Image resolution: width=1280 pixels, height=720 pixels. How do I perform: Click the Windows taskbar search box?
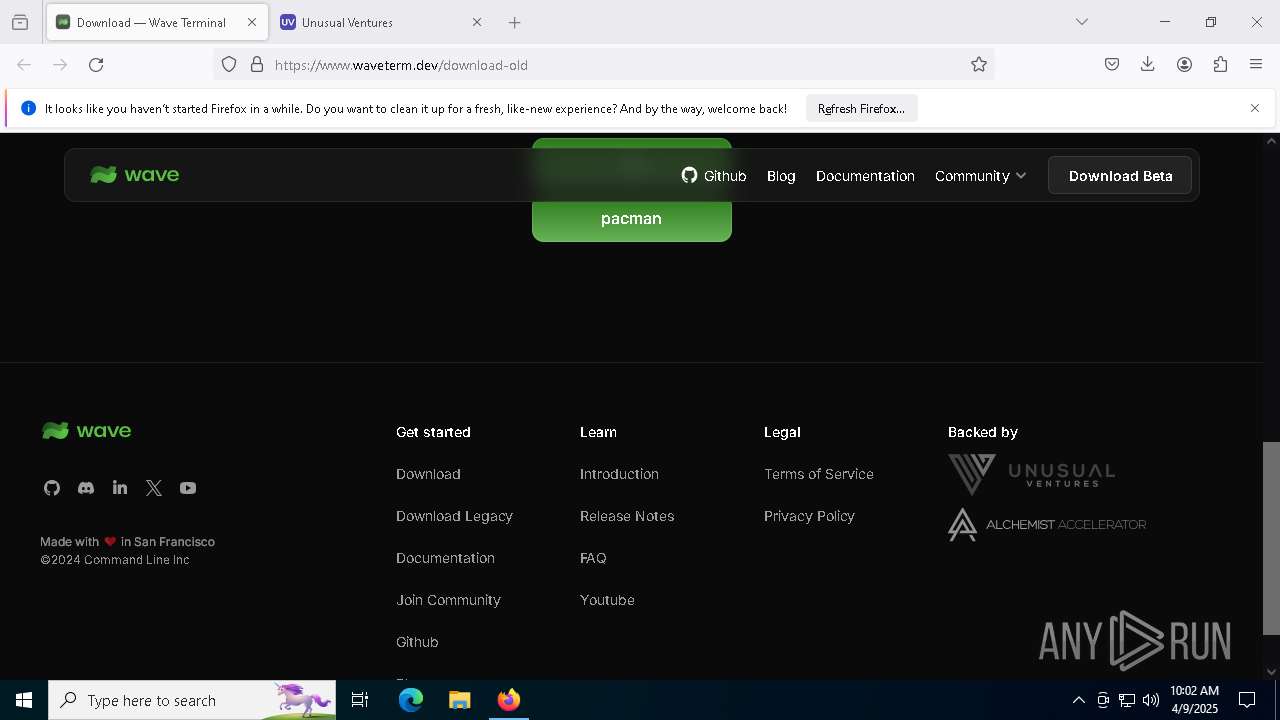point(192,700)
